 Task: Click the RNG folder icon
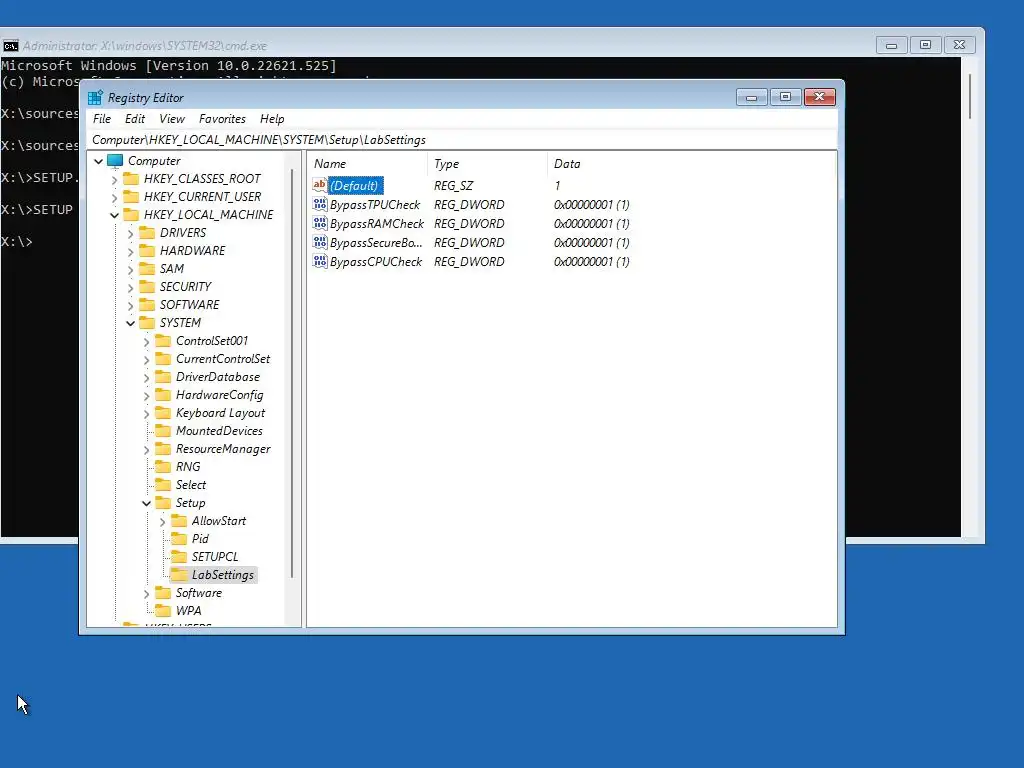click(x=163, y=467)
